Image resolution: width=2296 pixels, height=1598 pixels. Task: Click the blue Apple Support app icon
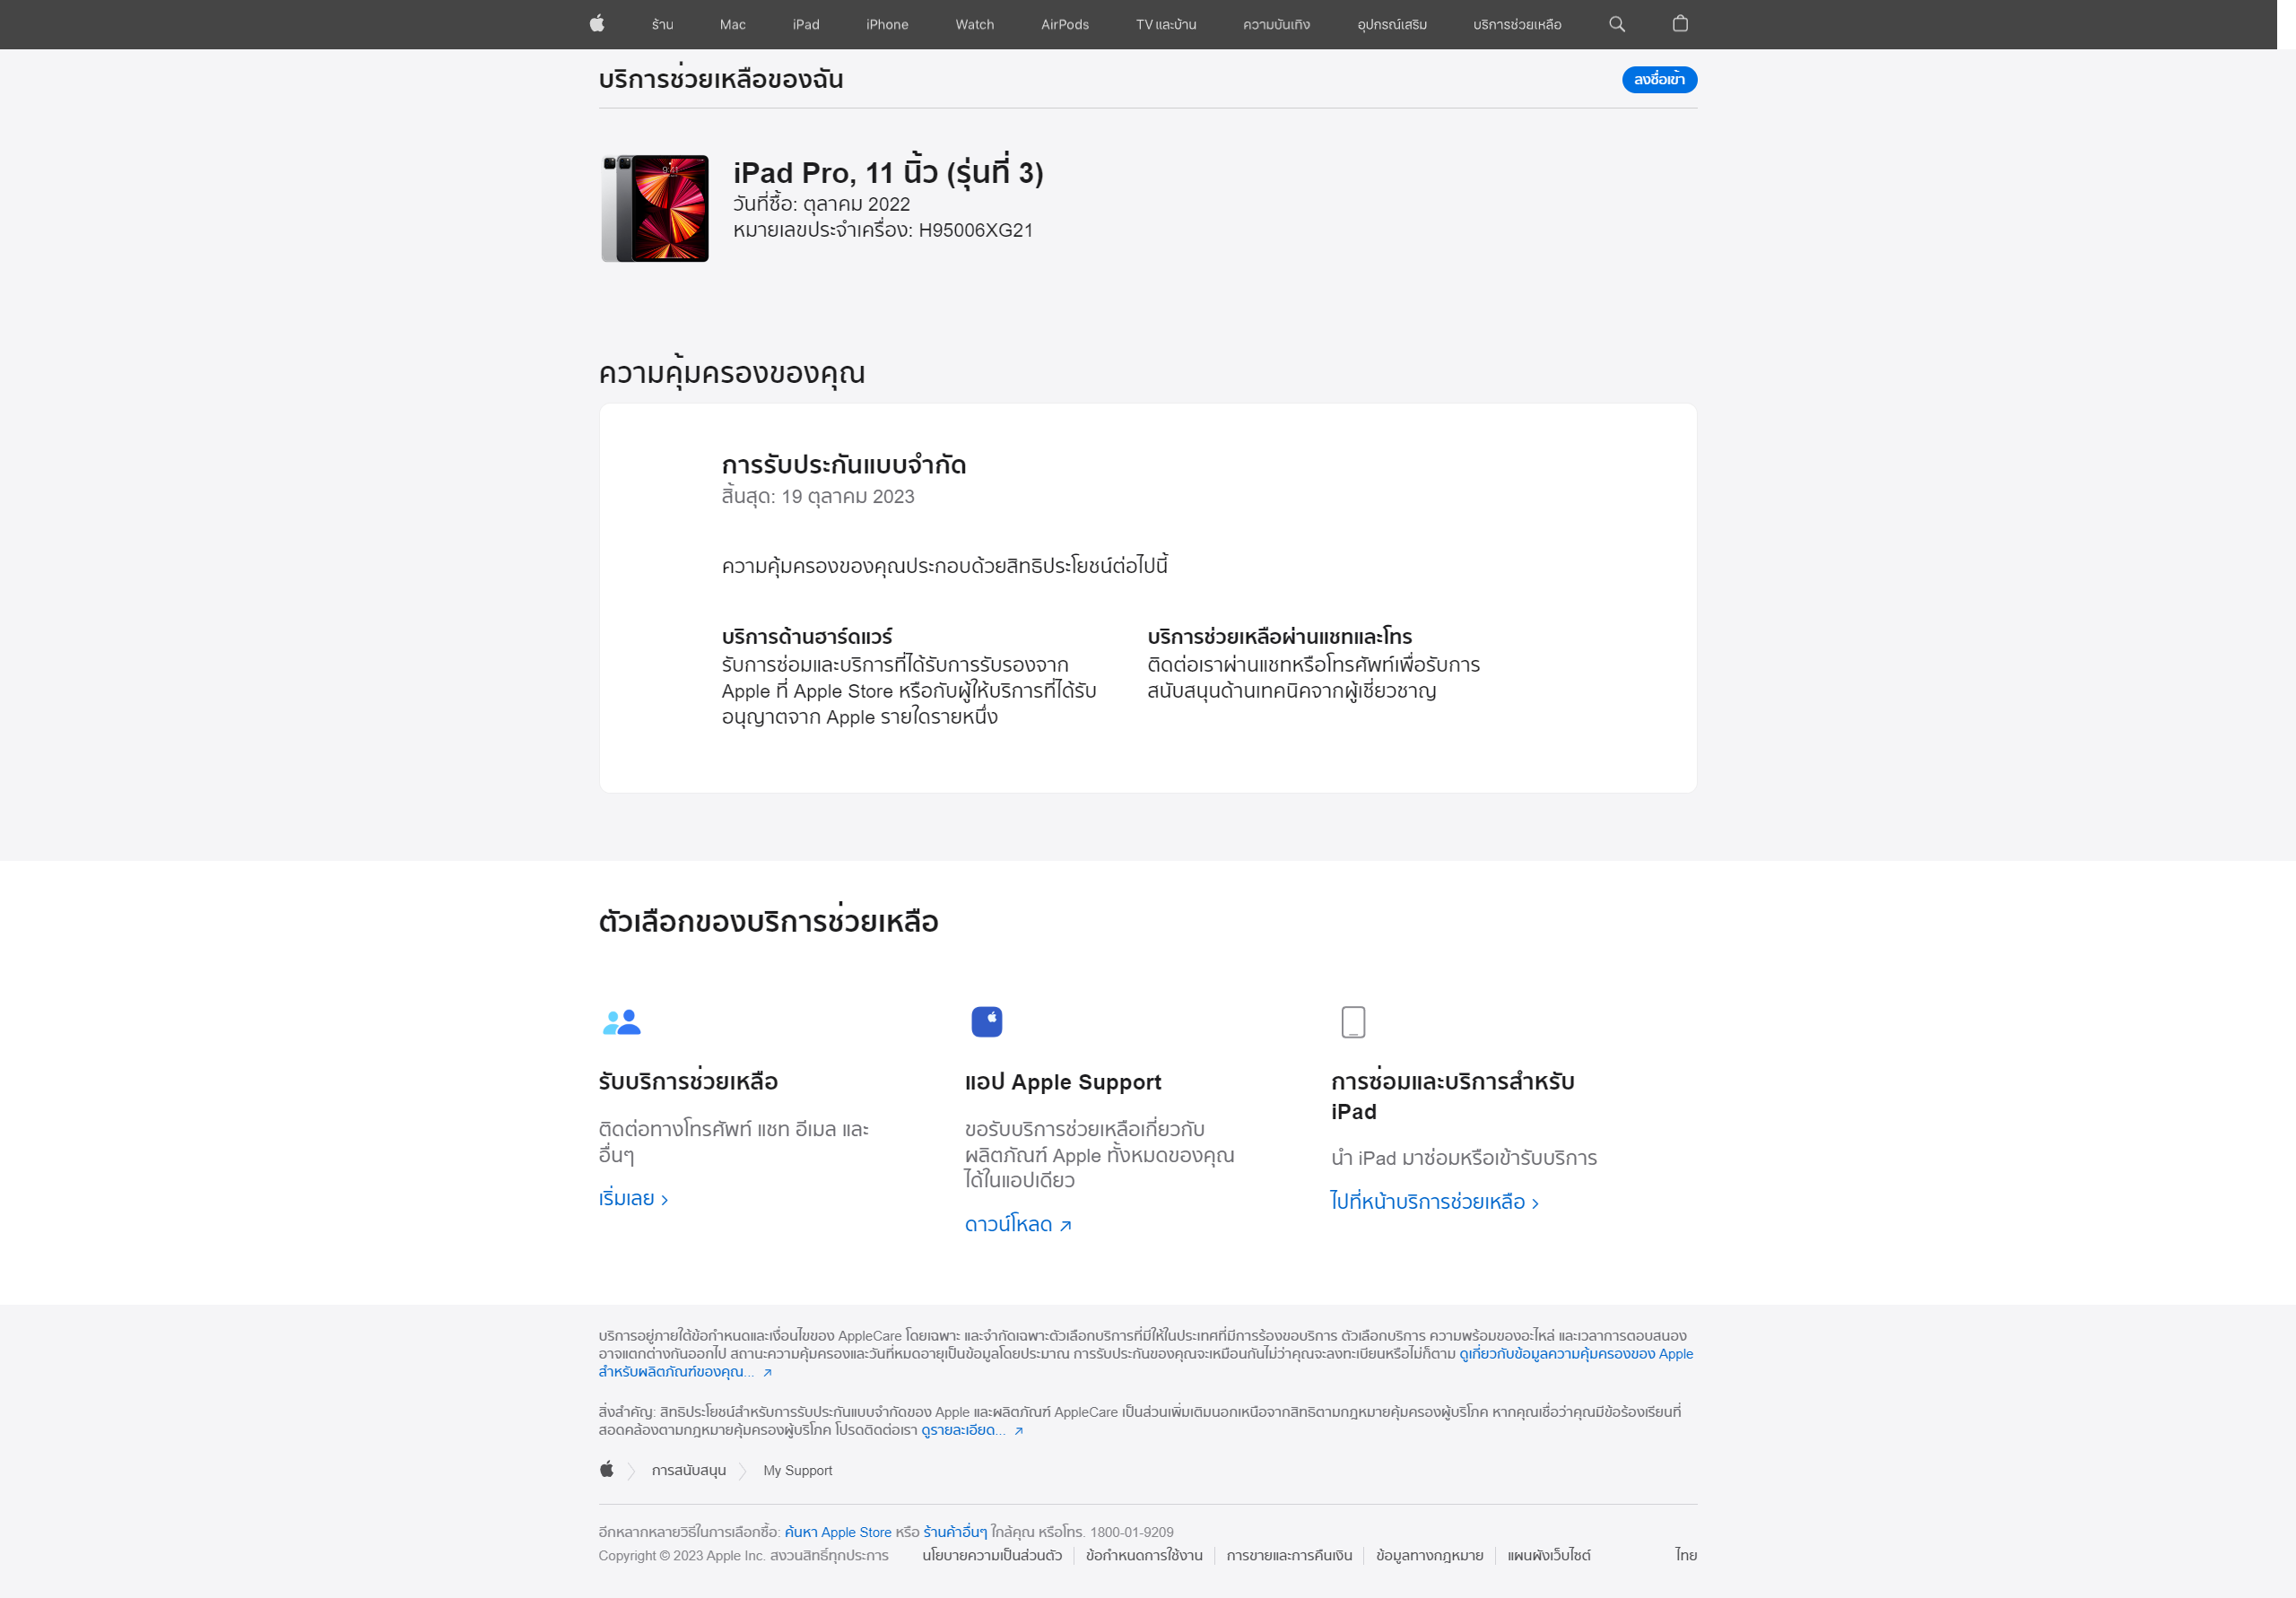(986, 1022)
